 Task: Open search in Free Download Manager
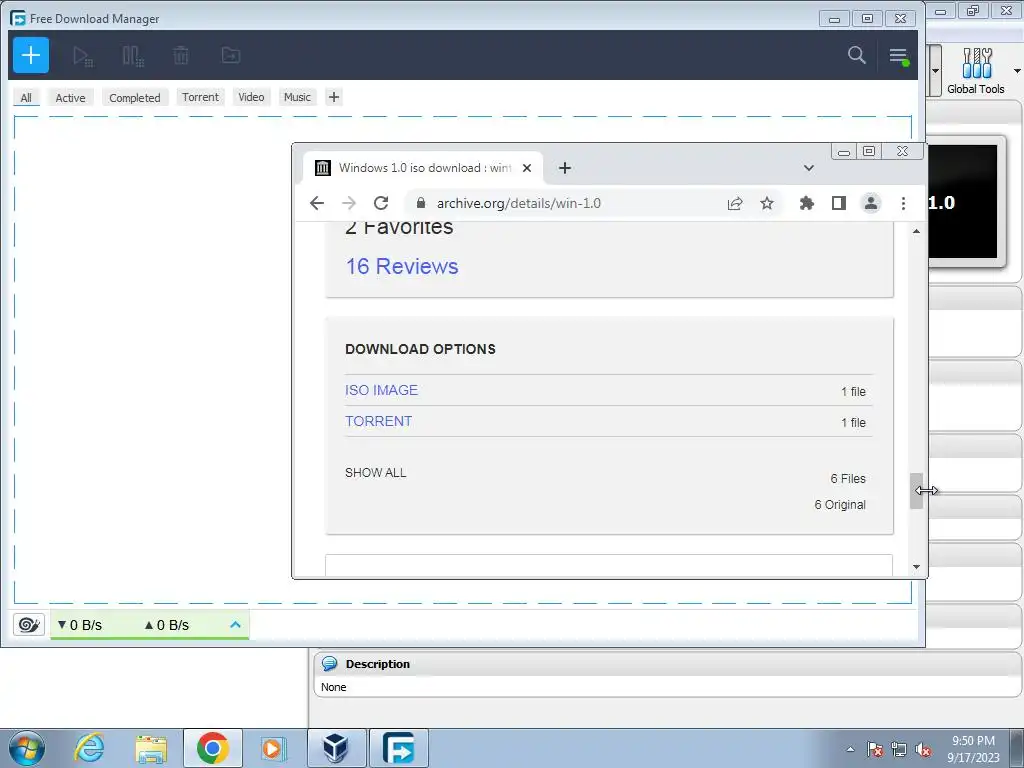pyautogui.click(x=856, y=55)
